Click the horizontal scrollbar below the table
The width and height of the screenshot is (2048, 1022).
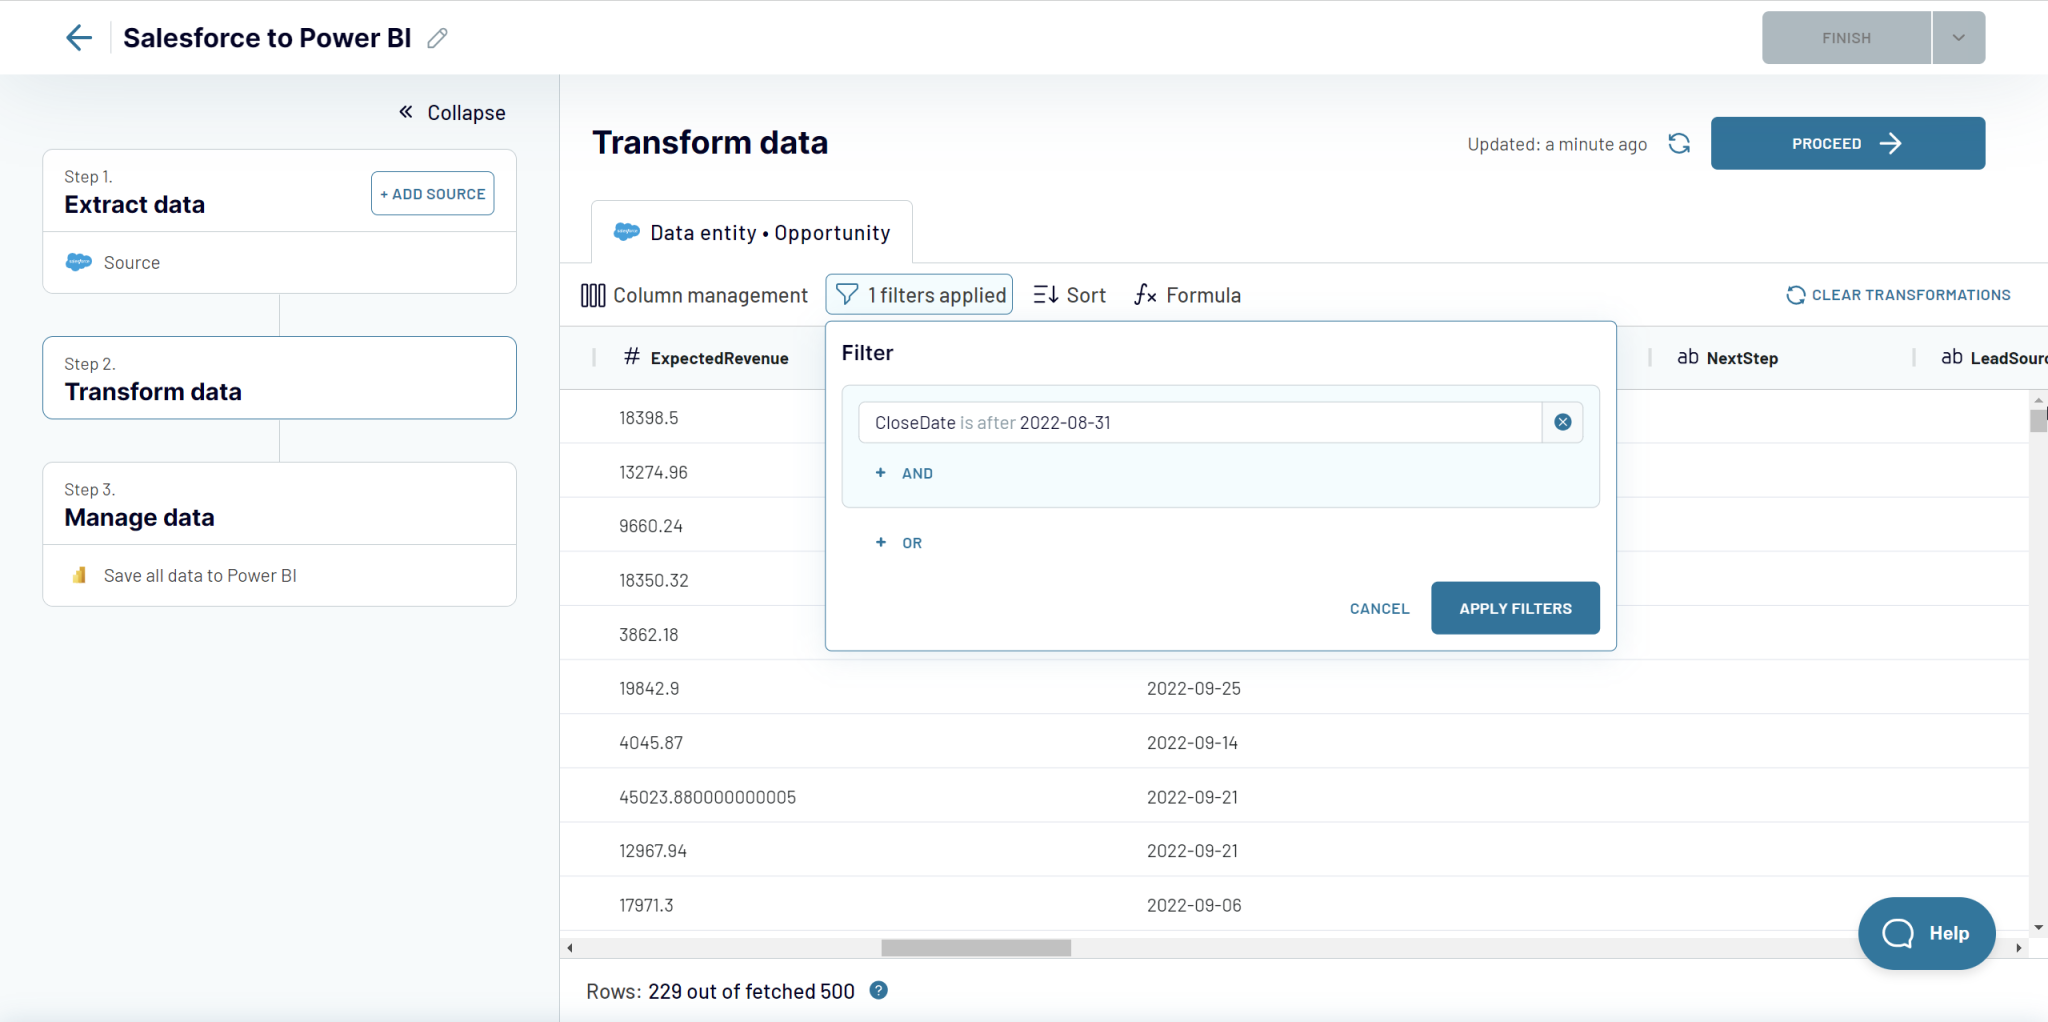pyautogui.click(x=975, y=947)
